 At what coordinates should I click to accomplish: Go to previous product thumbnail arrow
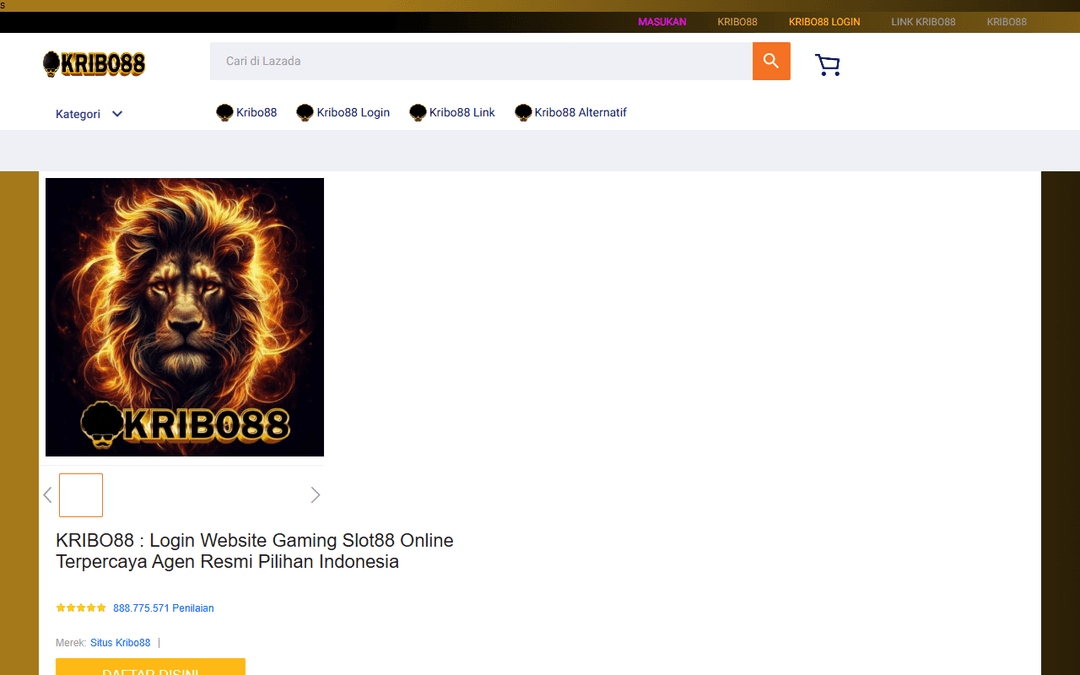(48, 495)
